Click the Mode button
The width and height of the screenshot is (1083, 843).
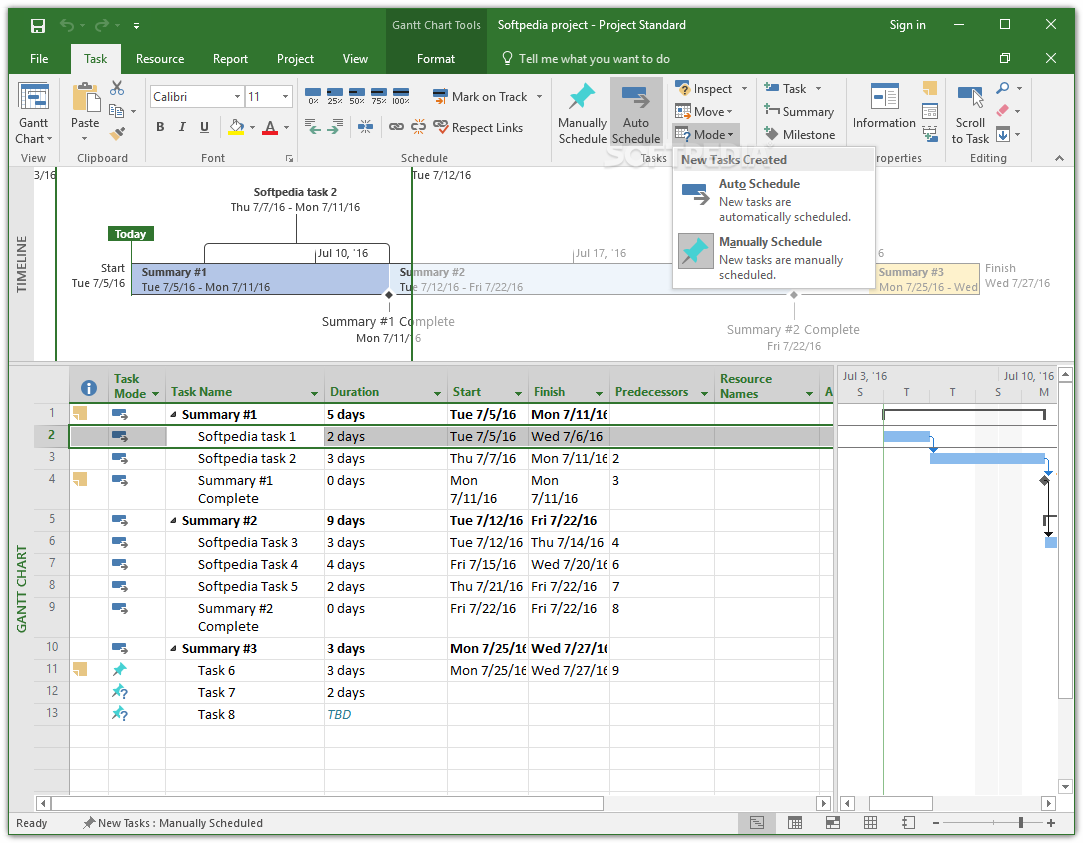click(x=705, y=135)
